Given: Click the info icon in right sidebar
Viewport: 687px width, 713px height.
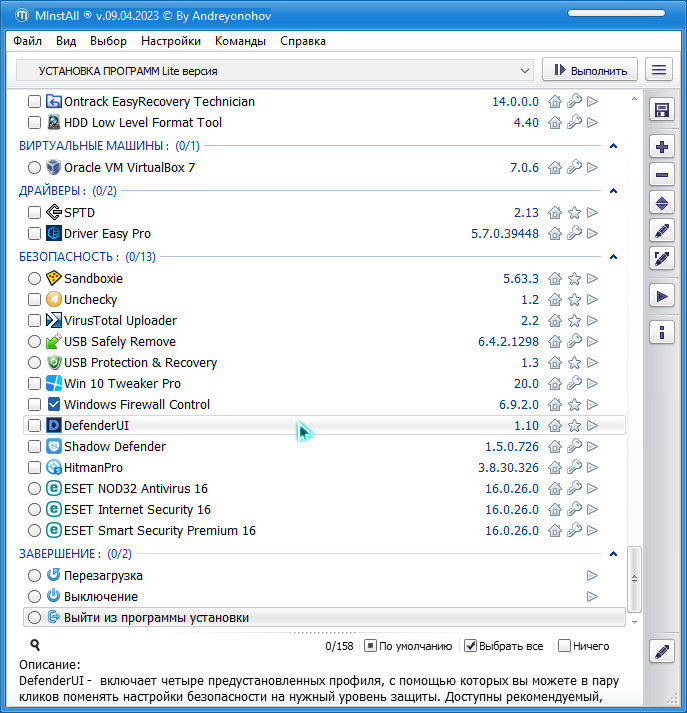Looking at the screenshot, I should pyautogui.click(x=661, y=331).
